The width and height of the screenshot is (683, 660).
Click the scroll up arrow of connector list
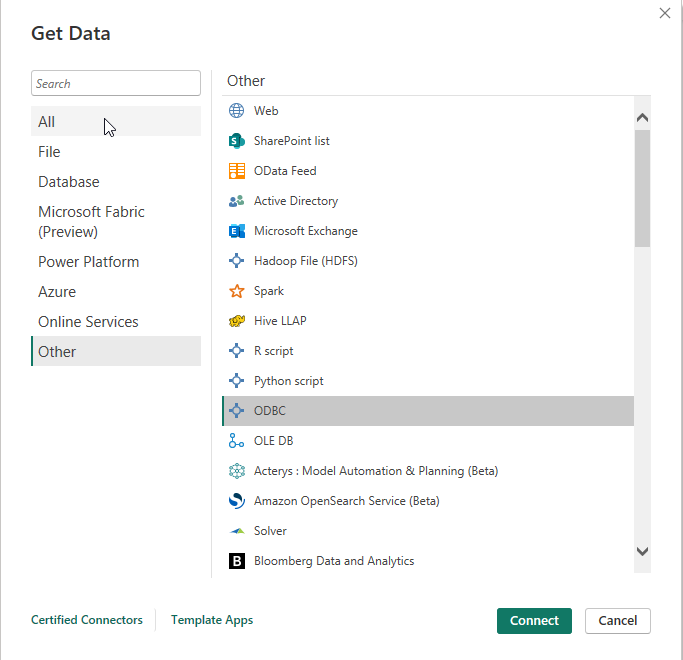tap(642, 118)
